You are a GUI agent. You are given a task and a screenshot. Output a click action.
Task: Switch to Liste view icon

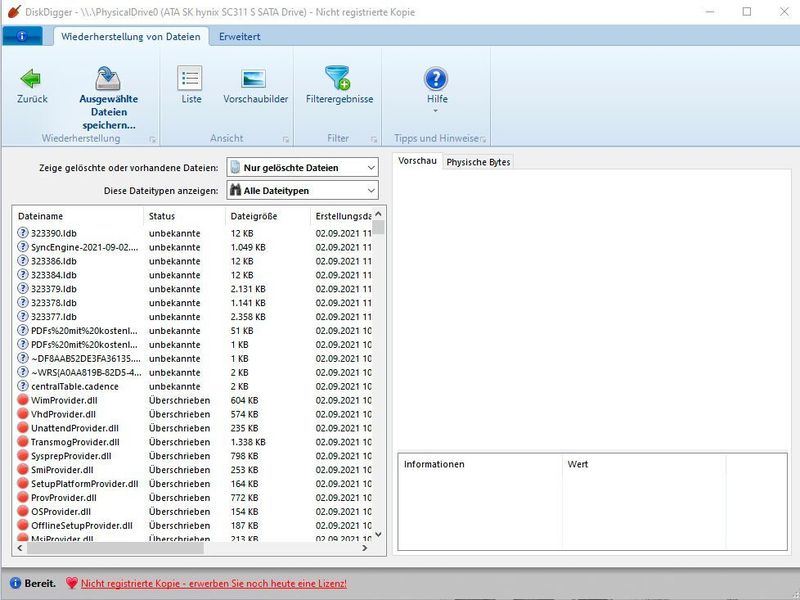[x=190, y=78]
